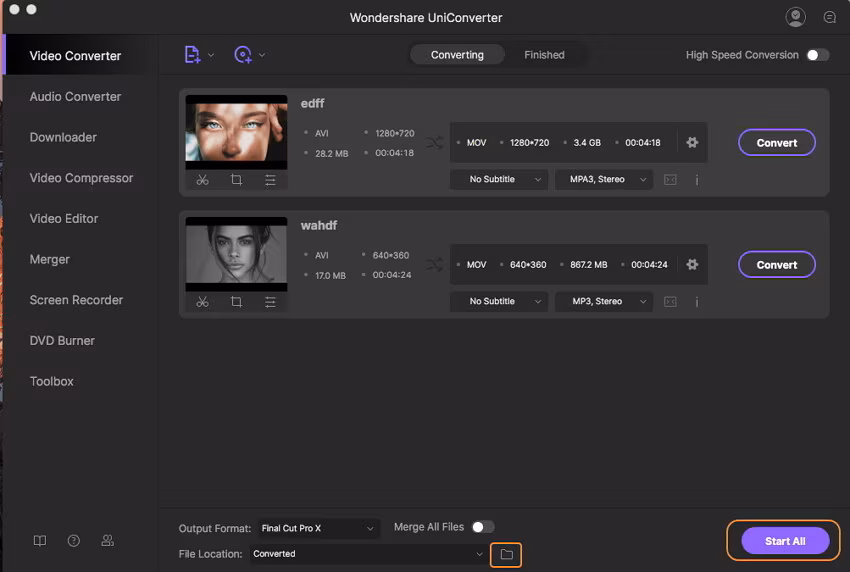Expand the Add Files dropdown arrow
This screenshot has height=572, width=850.
point(211,55)
